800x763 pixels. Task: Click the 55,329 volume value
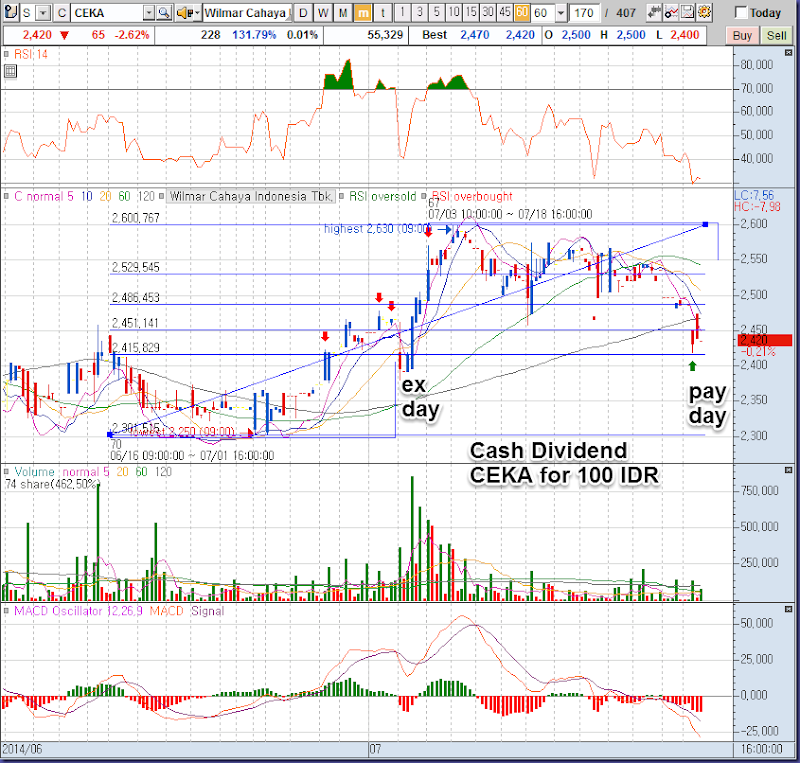coord(385,35)
